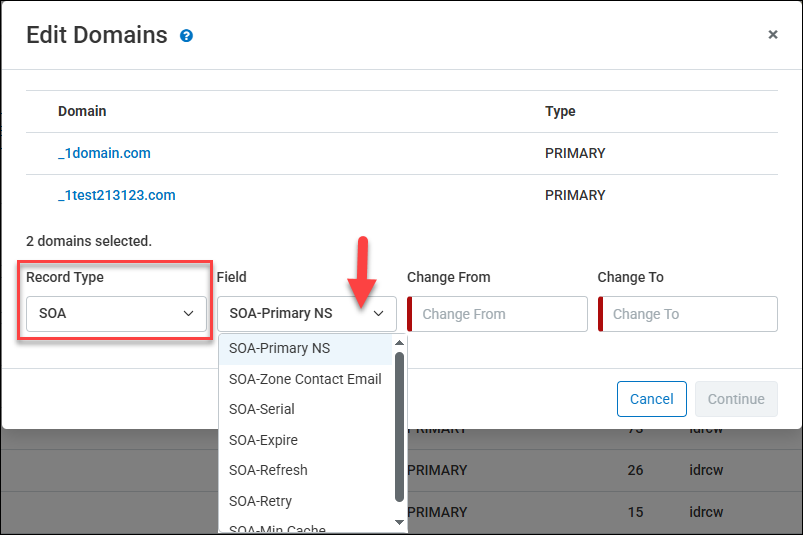This screenshot has height=535, width=803.
Task: Click the Change To input field
Action: point(689,314)
